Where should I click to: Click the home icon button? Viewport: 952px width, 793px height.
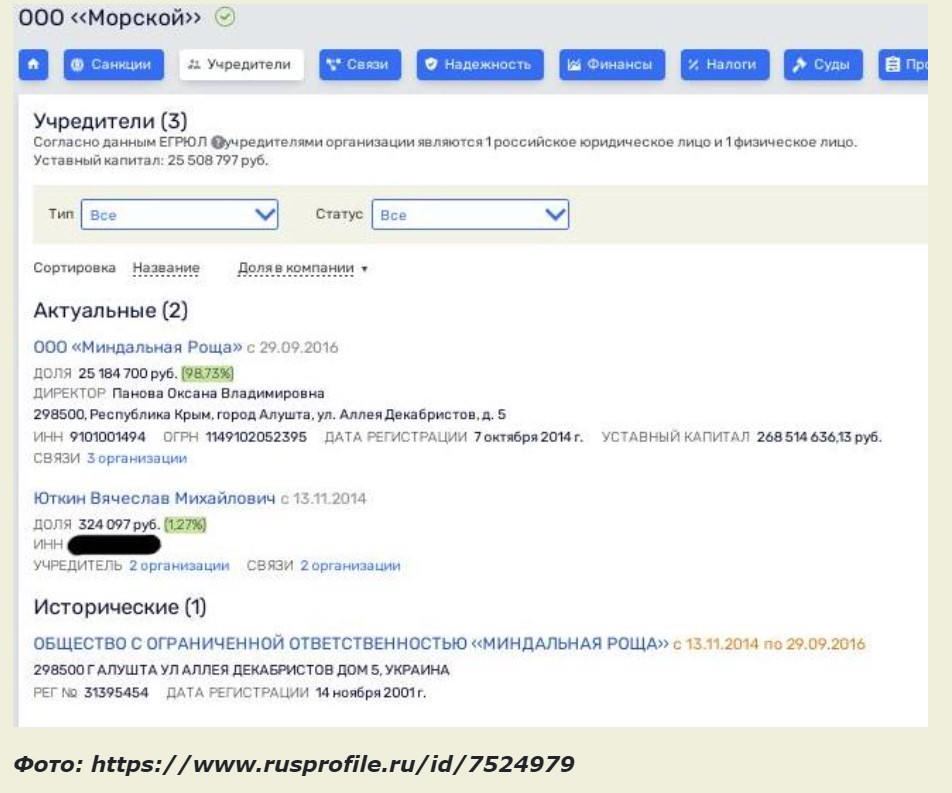pyautogui.click(x=33, y=65)
